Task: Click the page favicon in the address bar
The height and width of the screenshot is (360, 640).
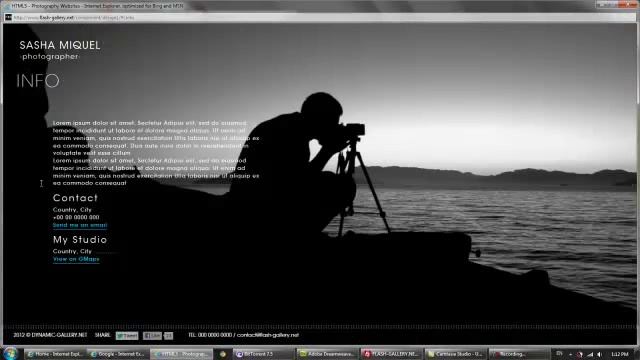Action: click(8, 17)
